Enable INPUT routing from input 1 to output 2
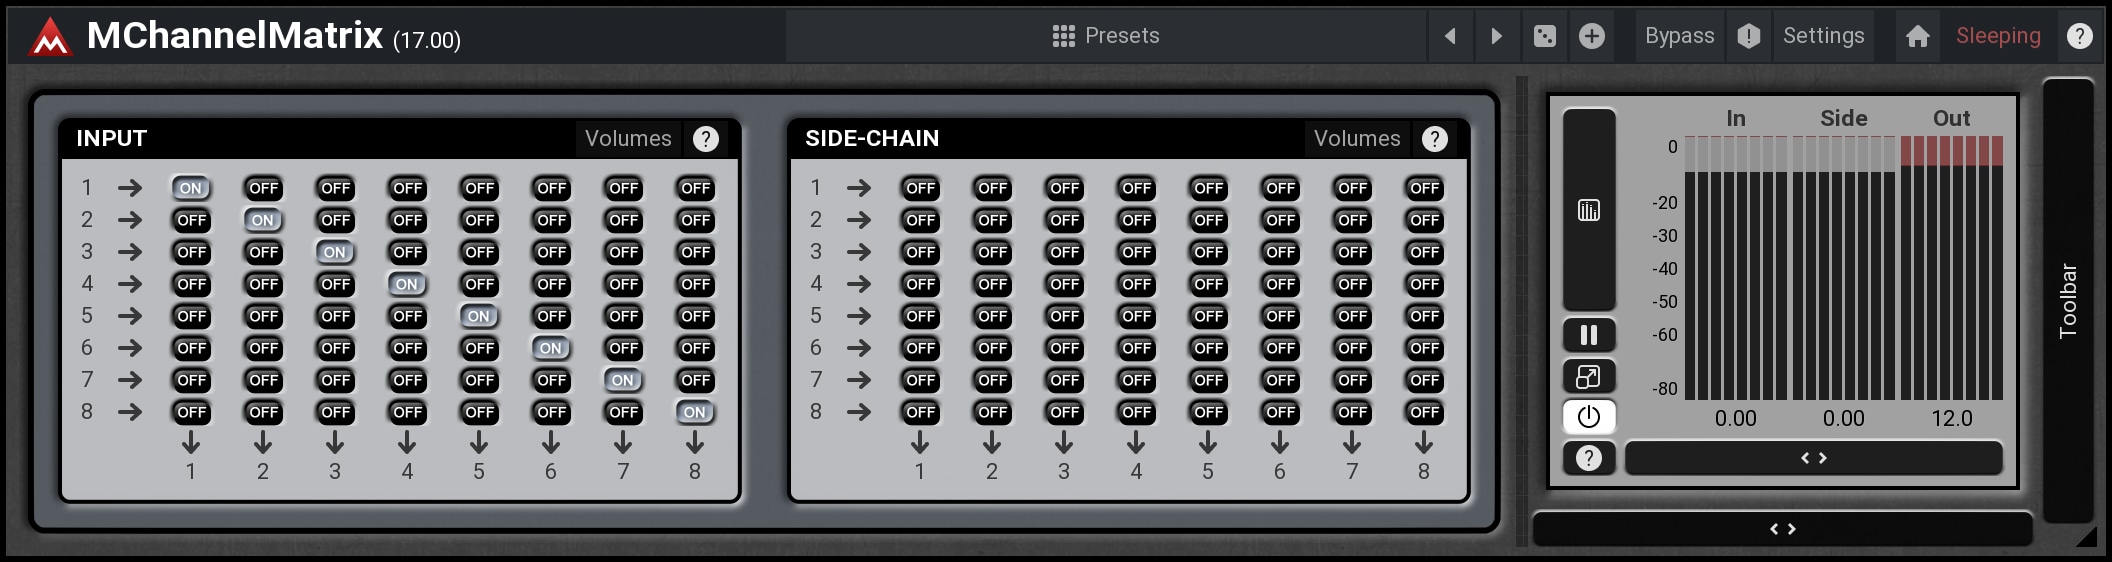 [x=263, y=188]
